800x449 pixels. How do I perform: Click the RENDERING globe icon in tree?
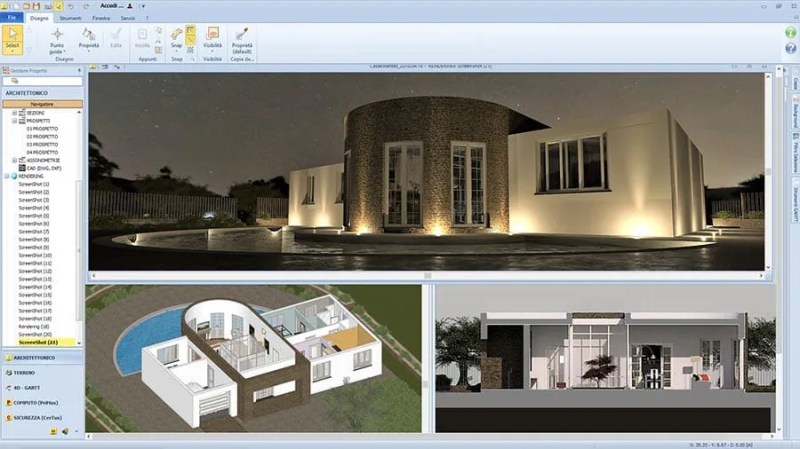(x=14, y=176)
